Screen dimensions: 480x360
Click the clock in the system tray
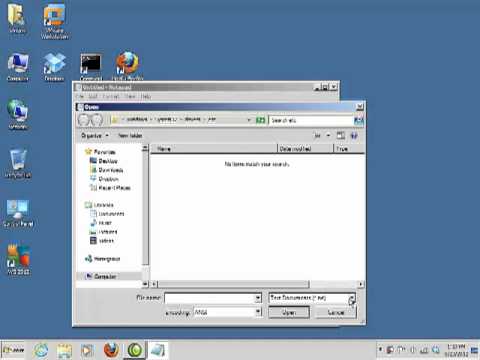pyautogui.click(x=456, y=350)
